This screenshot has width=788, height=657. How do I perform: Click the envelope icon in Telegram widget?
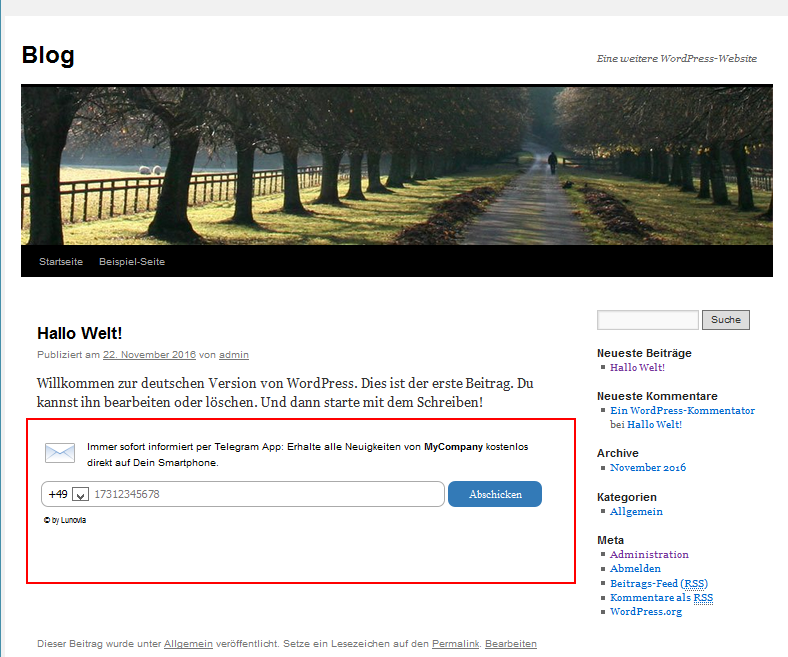pyautogui.click(x=60, y=453)
